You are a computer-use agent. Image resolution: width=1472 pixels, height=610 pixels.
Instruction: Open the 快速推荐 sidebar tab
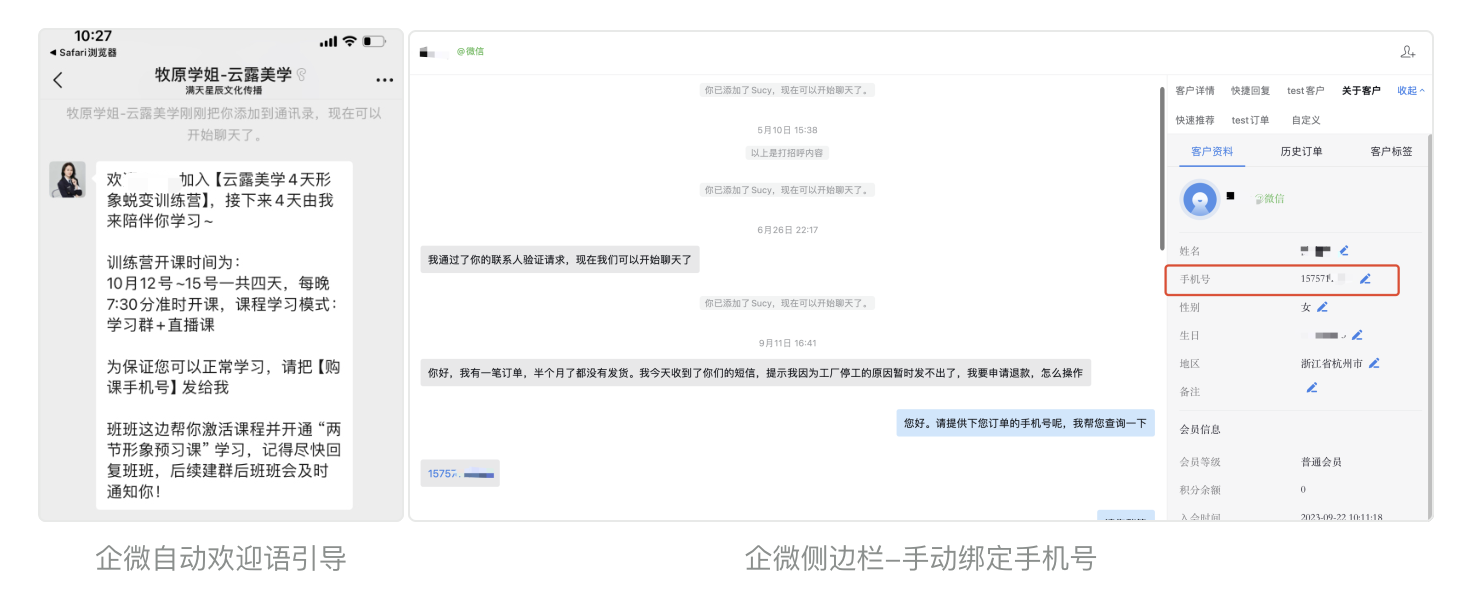[x=1195, y=120]
